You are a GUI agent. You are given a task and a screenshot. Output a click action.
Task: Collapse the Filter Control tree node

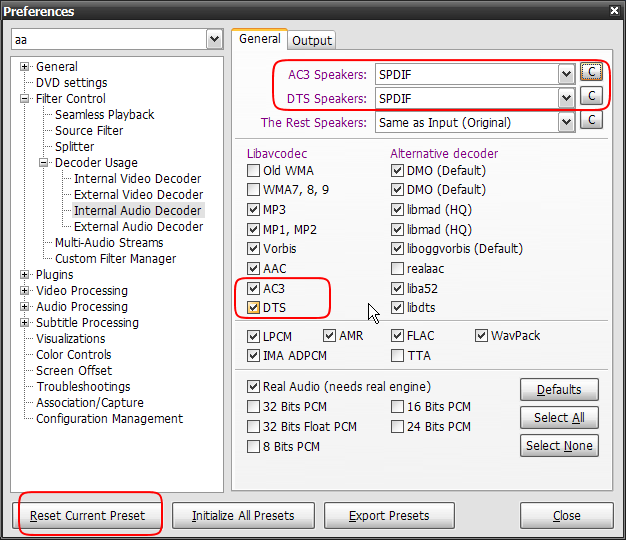pos(25,99)
